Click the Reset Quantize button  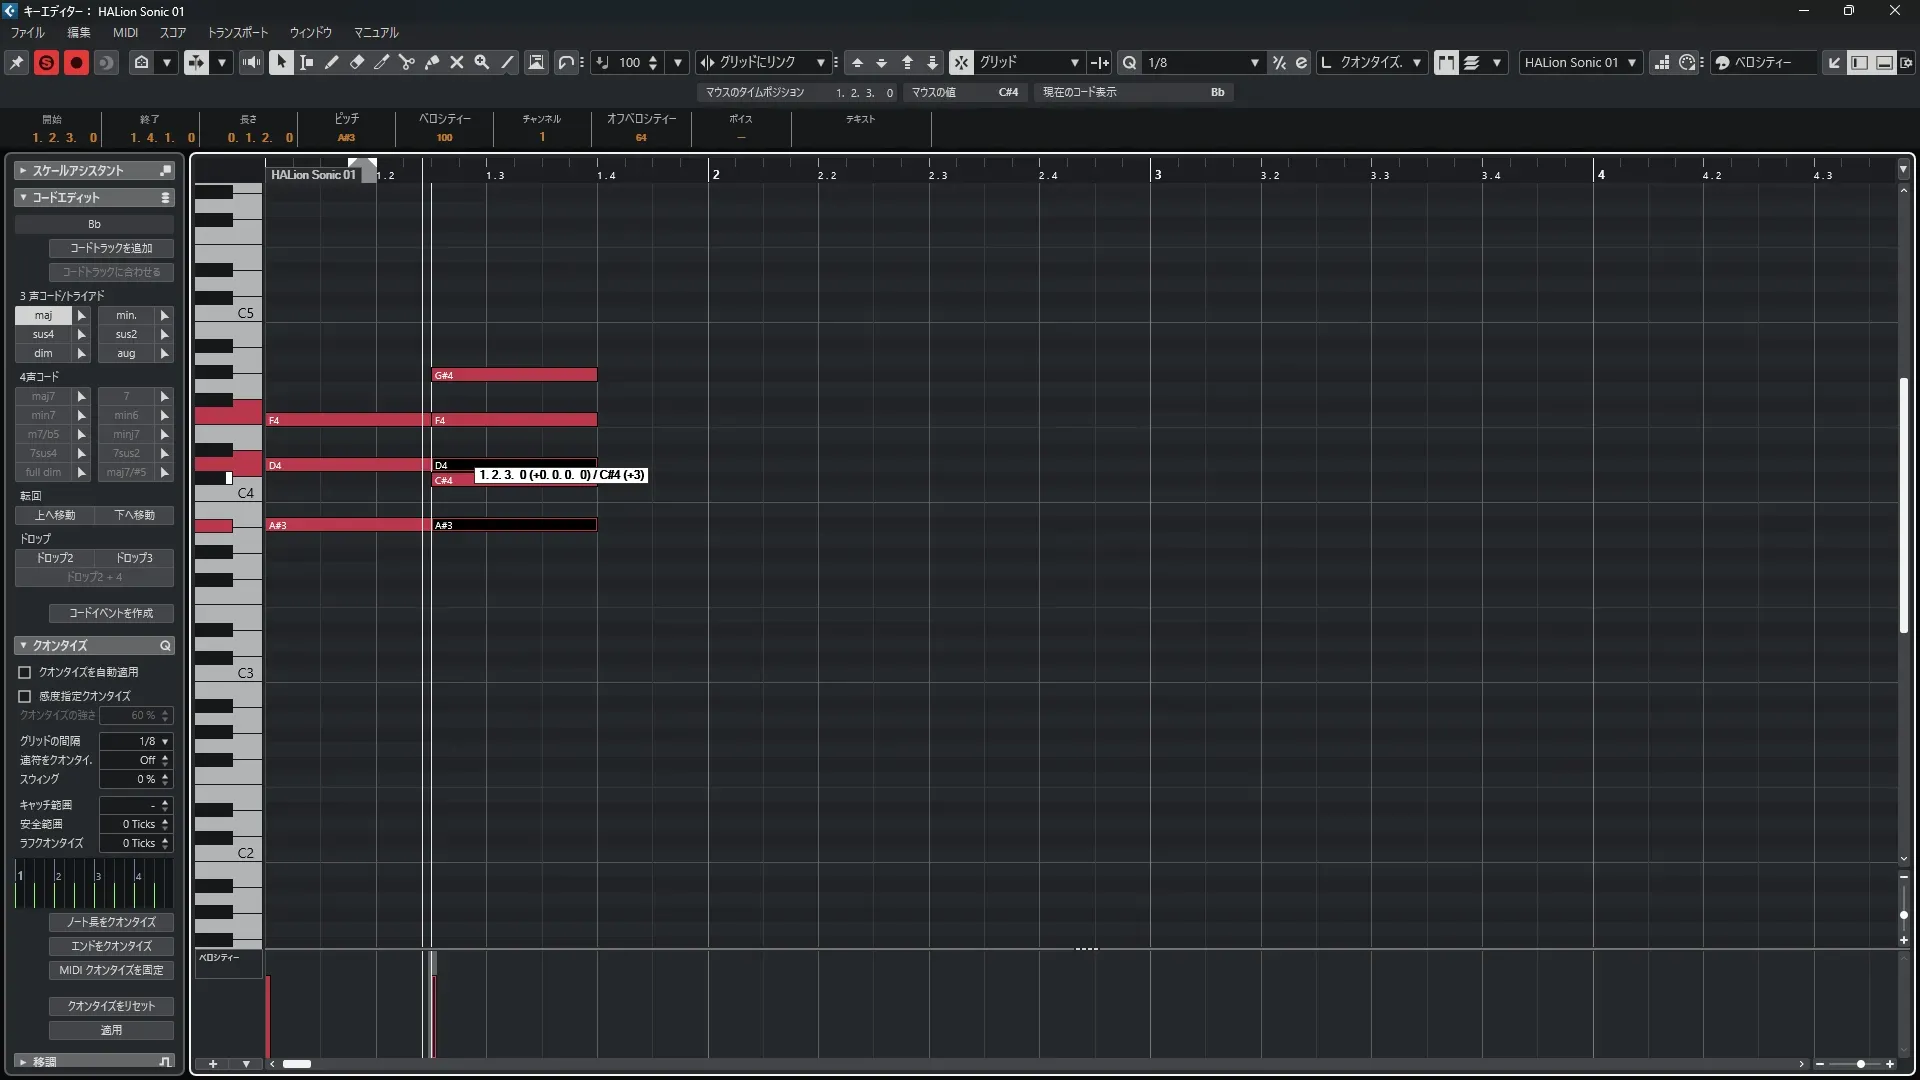(x=111, y=1005)
